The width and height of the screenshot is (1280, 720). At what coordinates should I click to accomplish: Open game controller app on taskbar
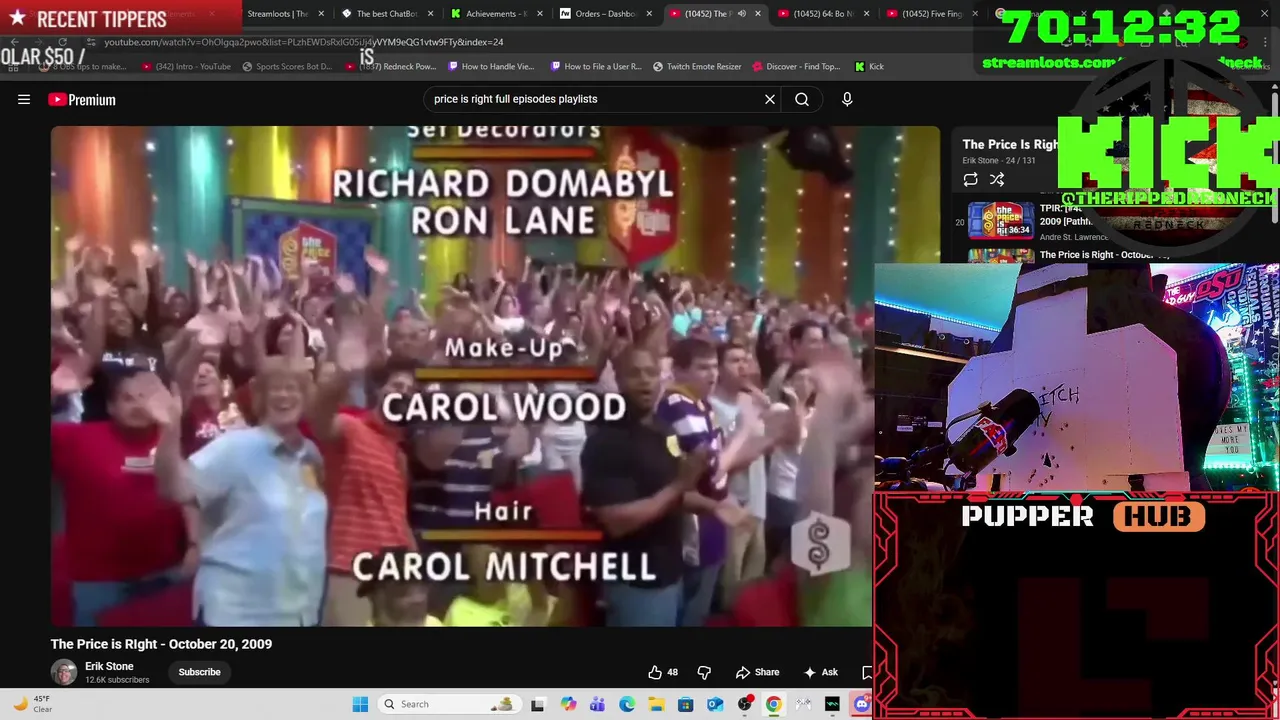tap(803, 704)
